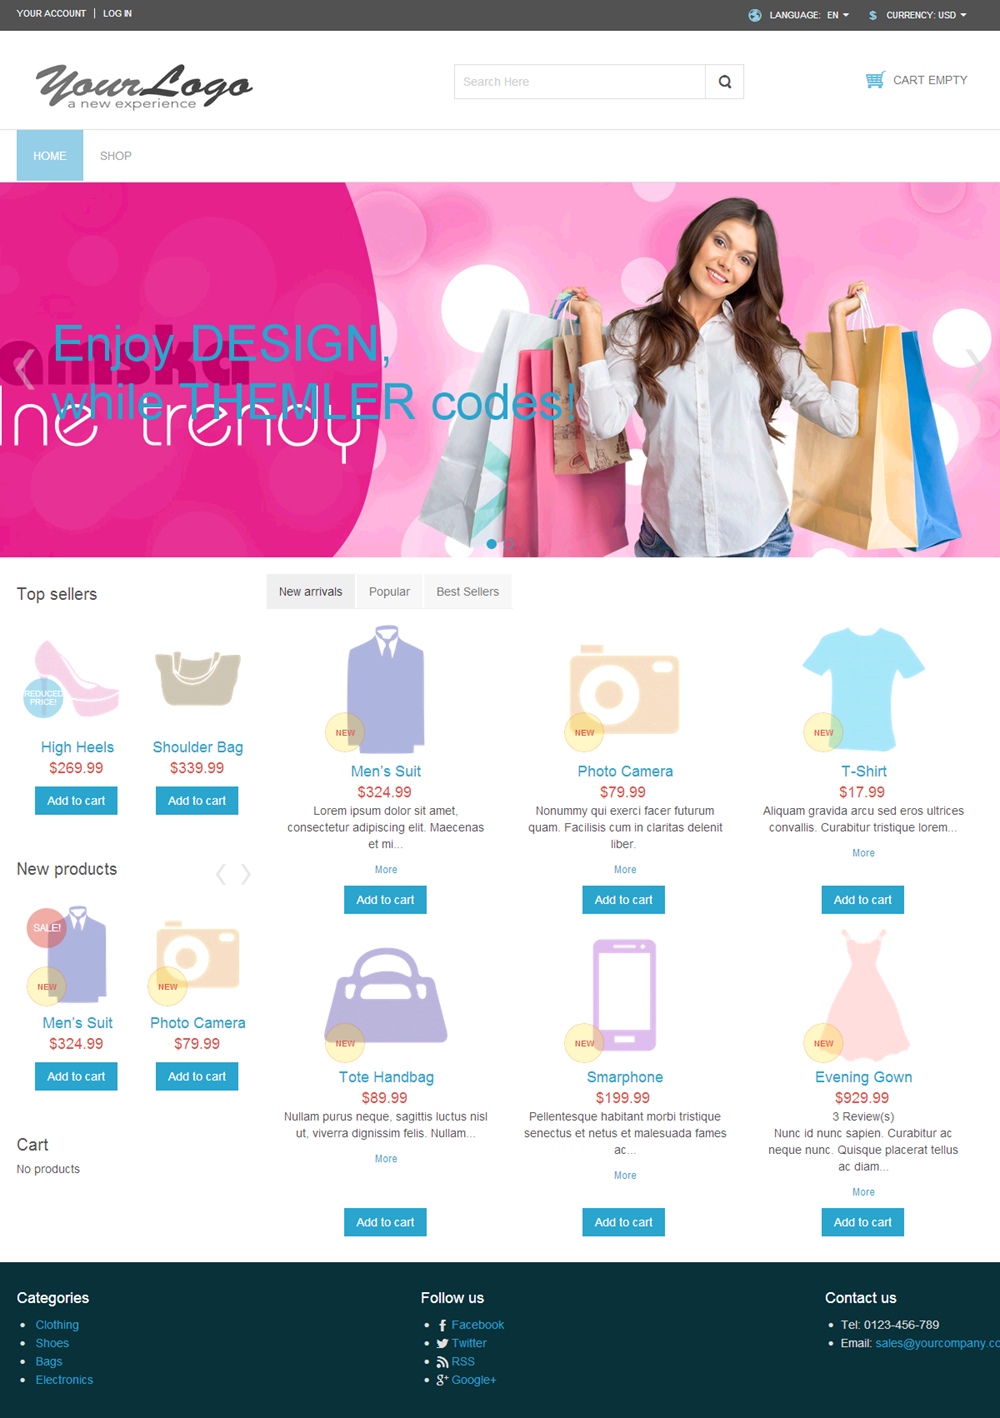1000x1418 pixels.
Task: Switch to the Best Sellers tab
Action: 467,592
